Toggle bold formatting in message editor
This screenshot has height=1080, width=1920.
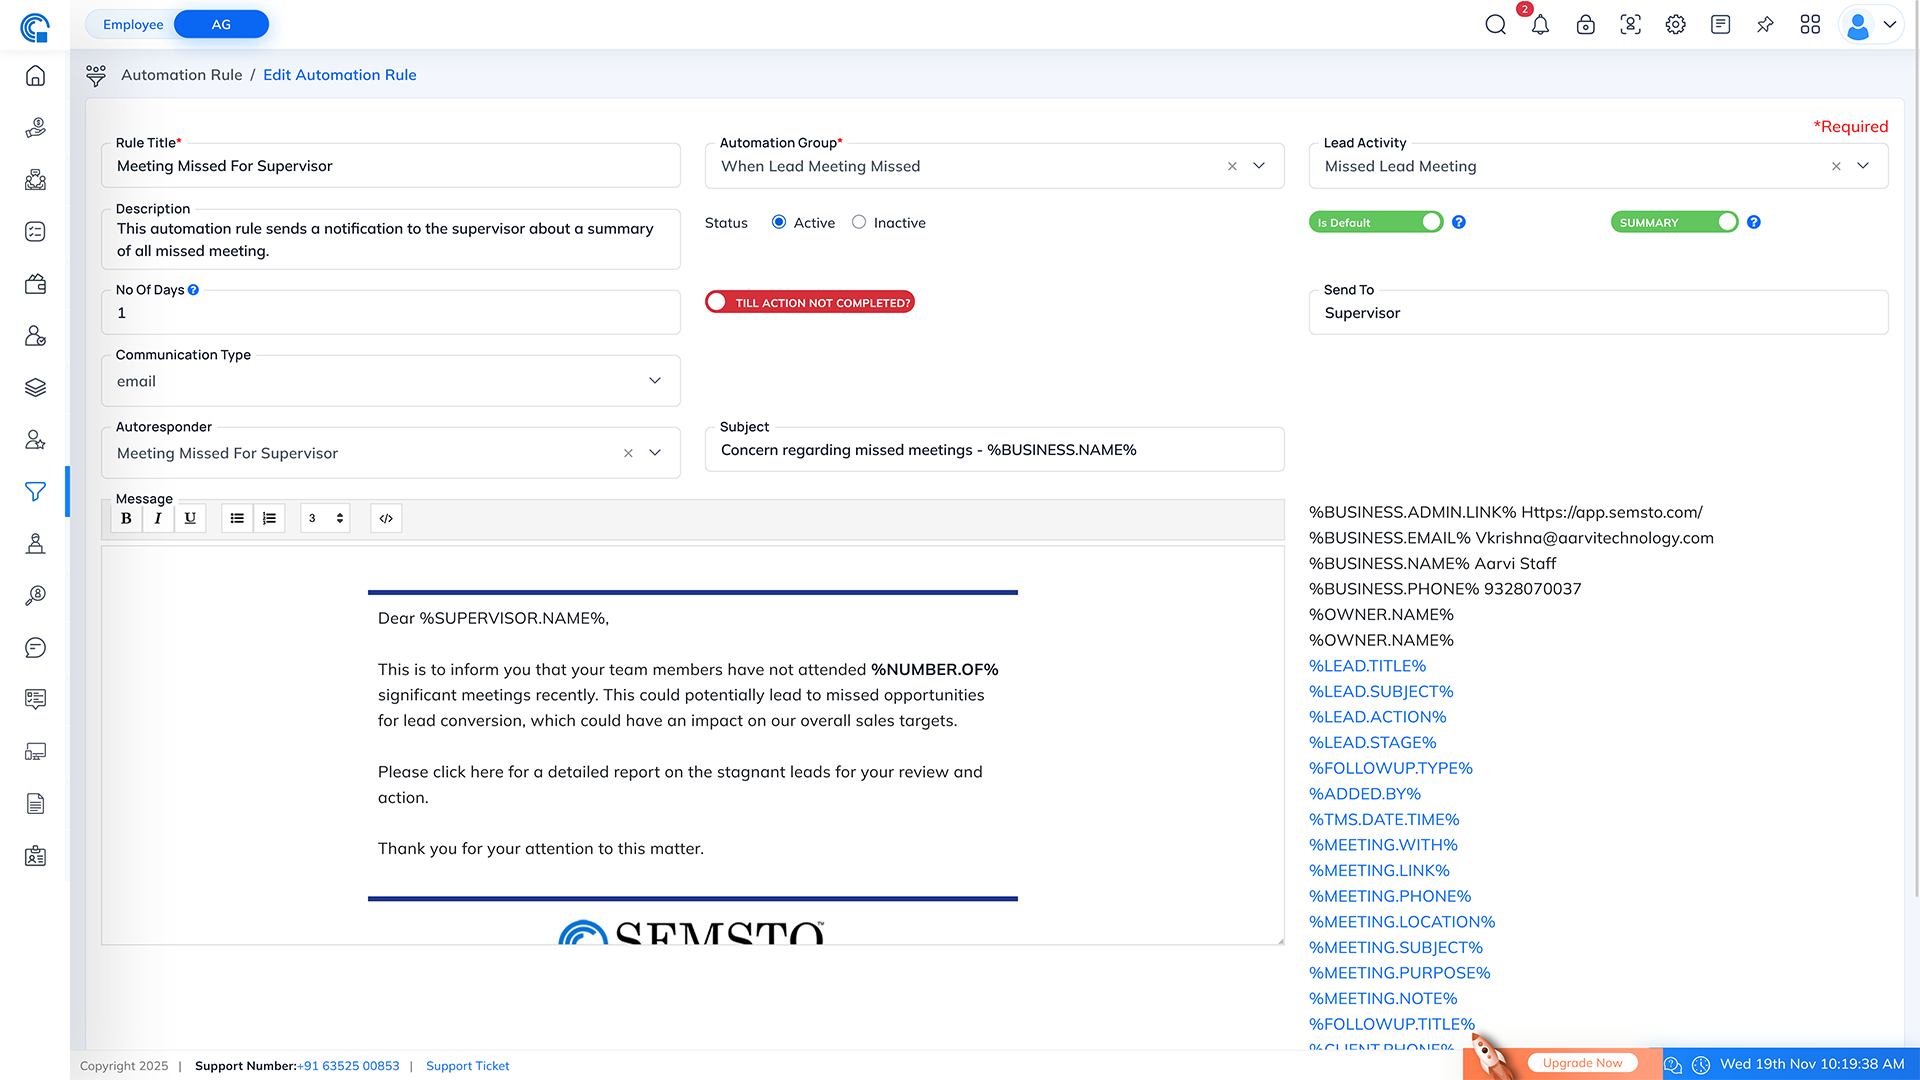click(126, 518)
